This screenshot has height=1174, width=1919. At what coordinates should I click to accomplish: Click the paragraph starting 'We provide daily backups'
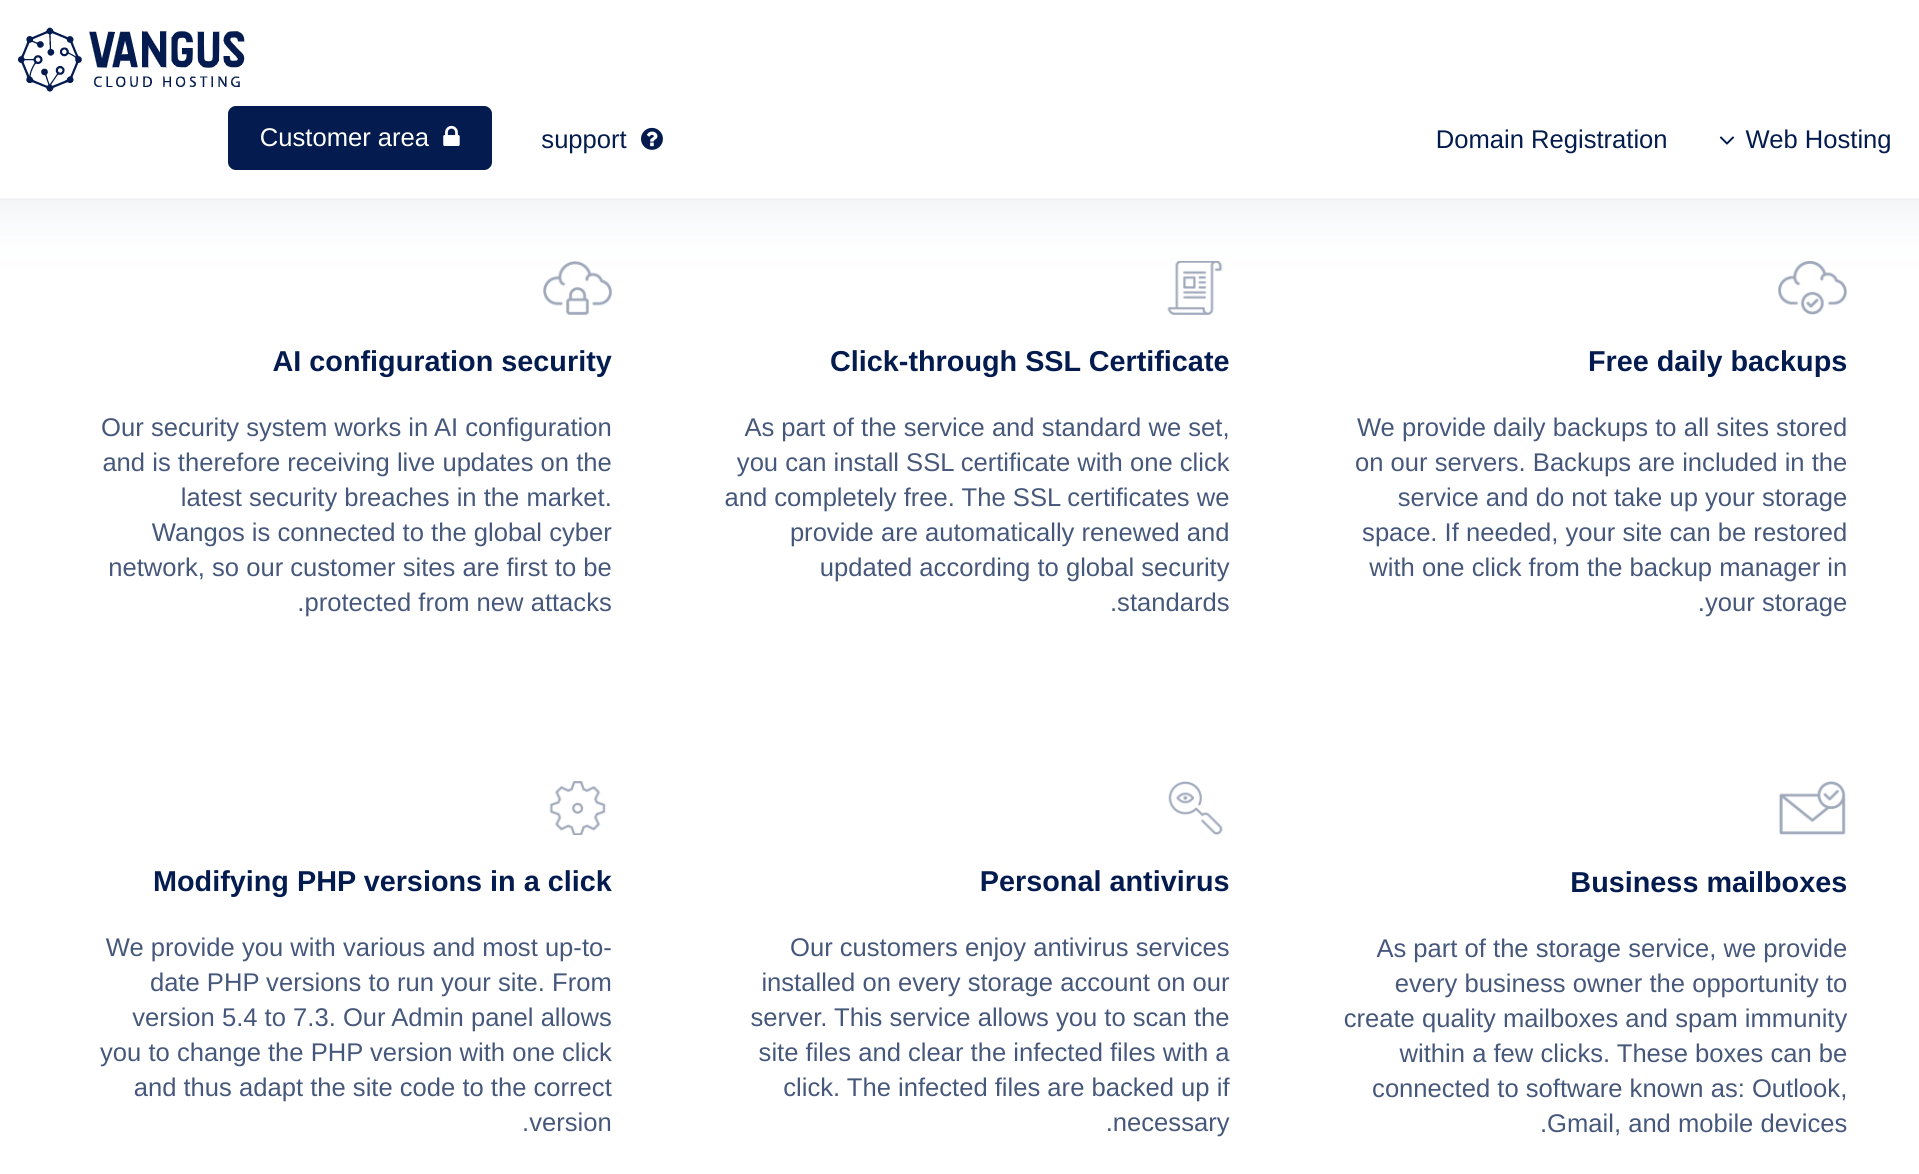pyautogui.click(x=1600, y=515)
